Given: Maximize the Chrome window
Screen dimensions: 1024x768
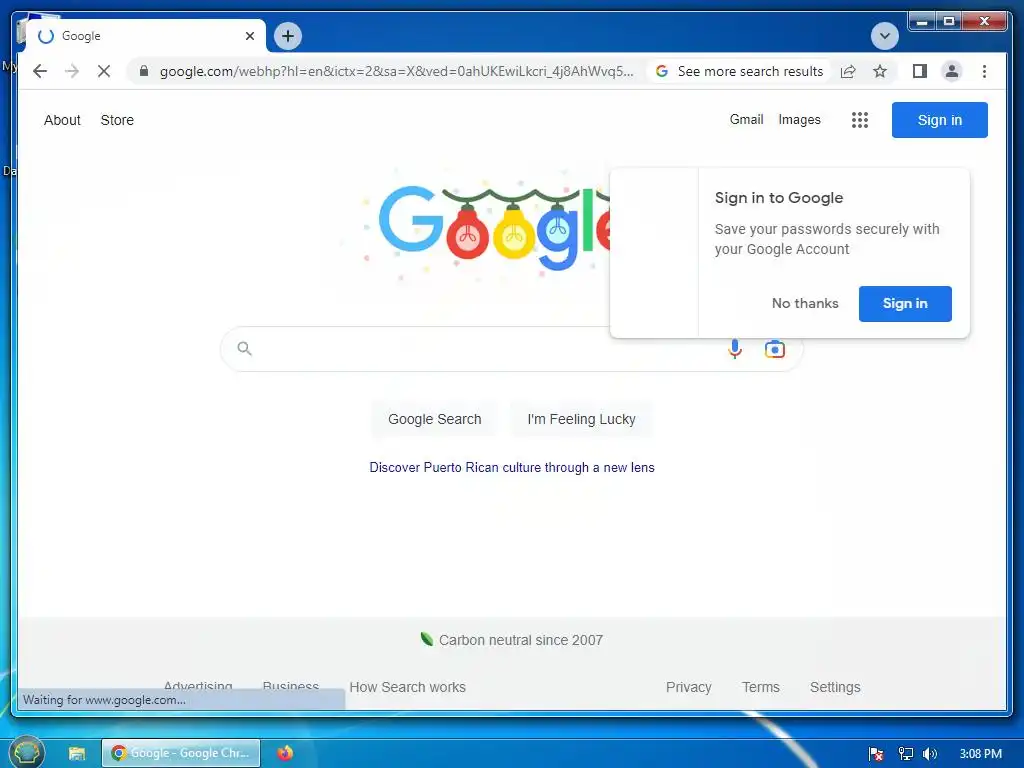Looking at the screenshot, I should tap(949, 22).
